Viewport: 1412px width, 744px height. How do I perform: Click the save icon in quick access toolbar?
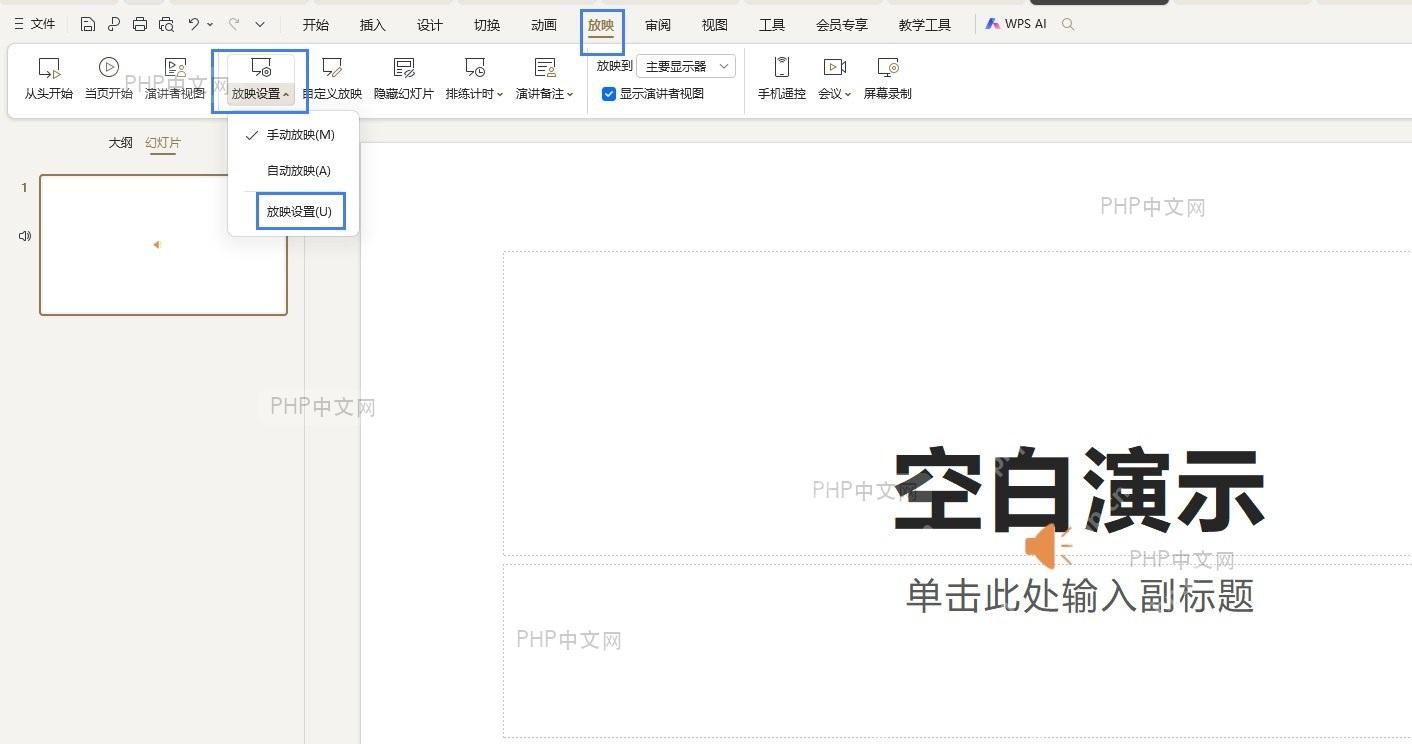pyautogui.click(x=88, y=24)
